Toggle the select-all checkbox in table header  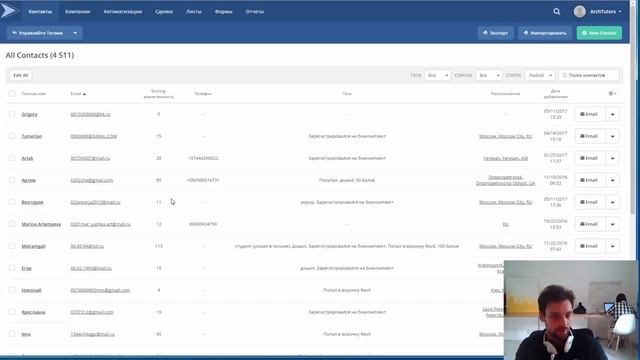coord(12,93)
